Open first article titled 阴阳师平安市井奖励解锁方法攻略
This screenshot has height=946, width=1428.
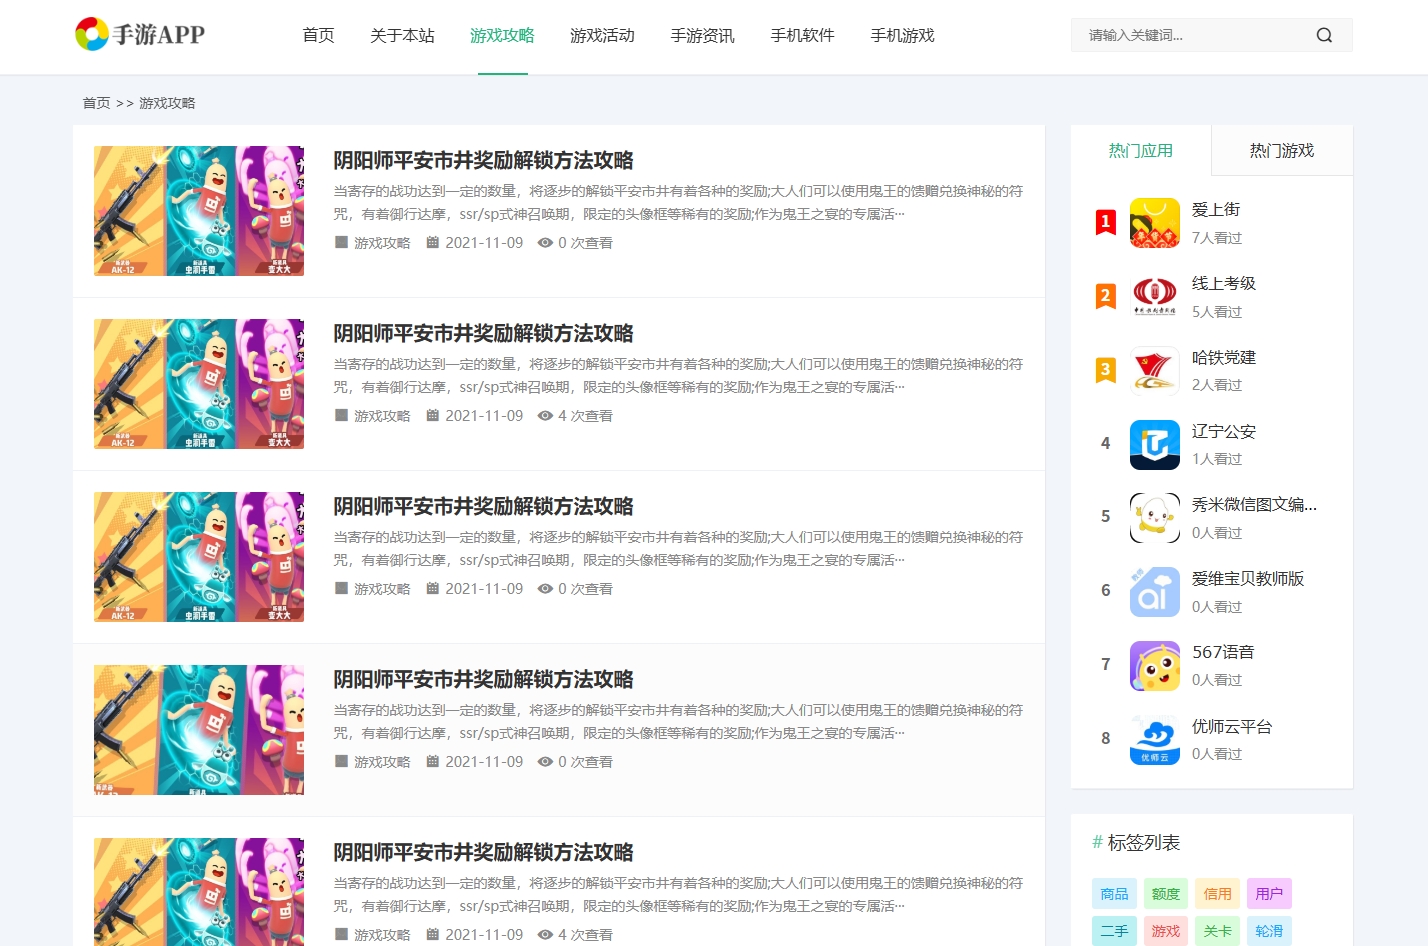[x=483, y=160]
